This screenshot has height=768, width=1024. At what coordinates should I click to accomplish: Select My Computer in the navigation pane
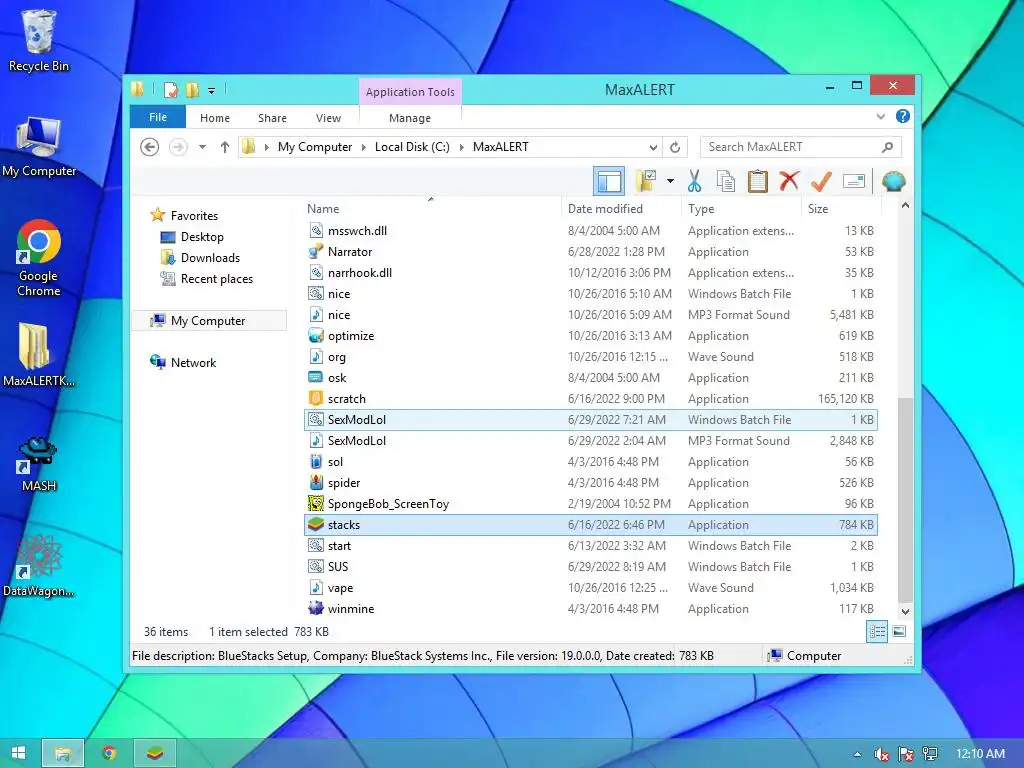pyautogui.click(x=209, y=321)
